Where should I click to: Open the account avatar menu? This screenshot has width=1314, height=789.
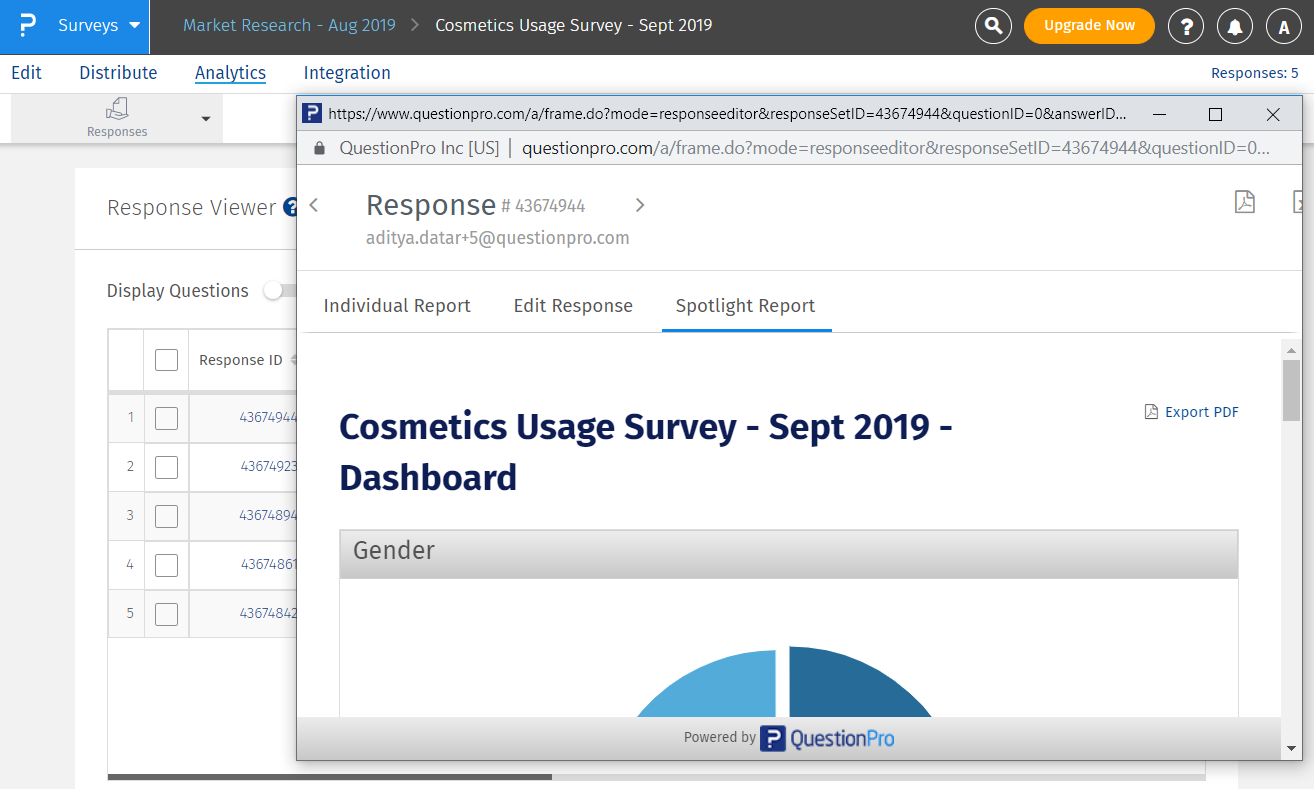pyautogui.click(x=1283, y=26)
